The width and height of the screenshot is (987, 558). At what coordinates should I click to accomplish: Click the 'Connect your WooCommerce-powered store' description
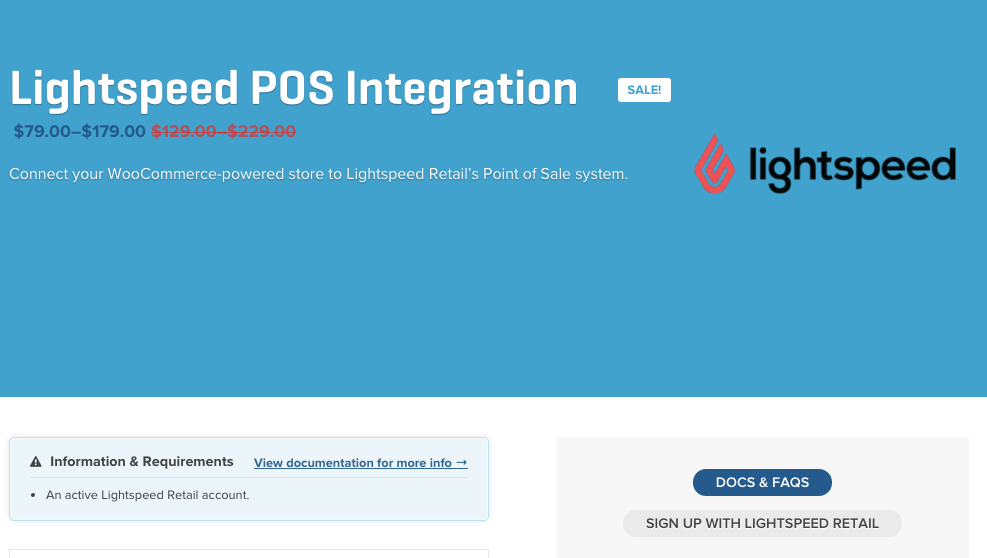[x=319, y=174]
